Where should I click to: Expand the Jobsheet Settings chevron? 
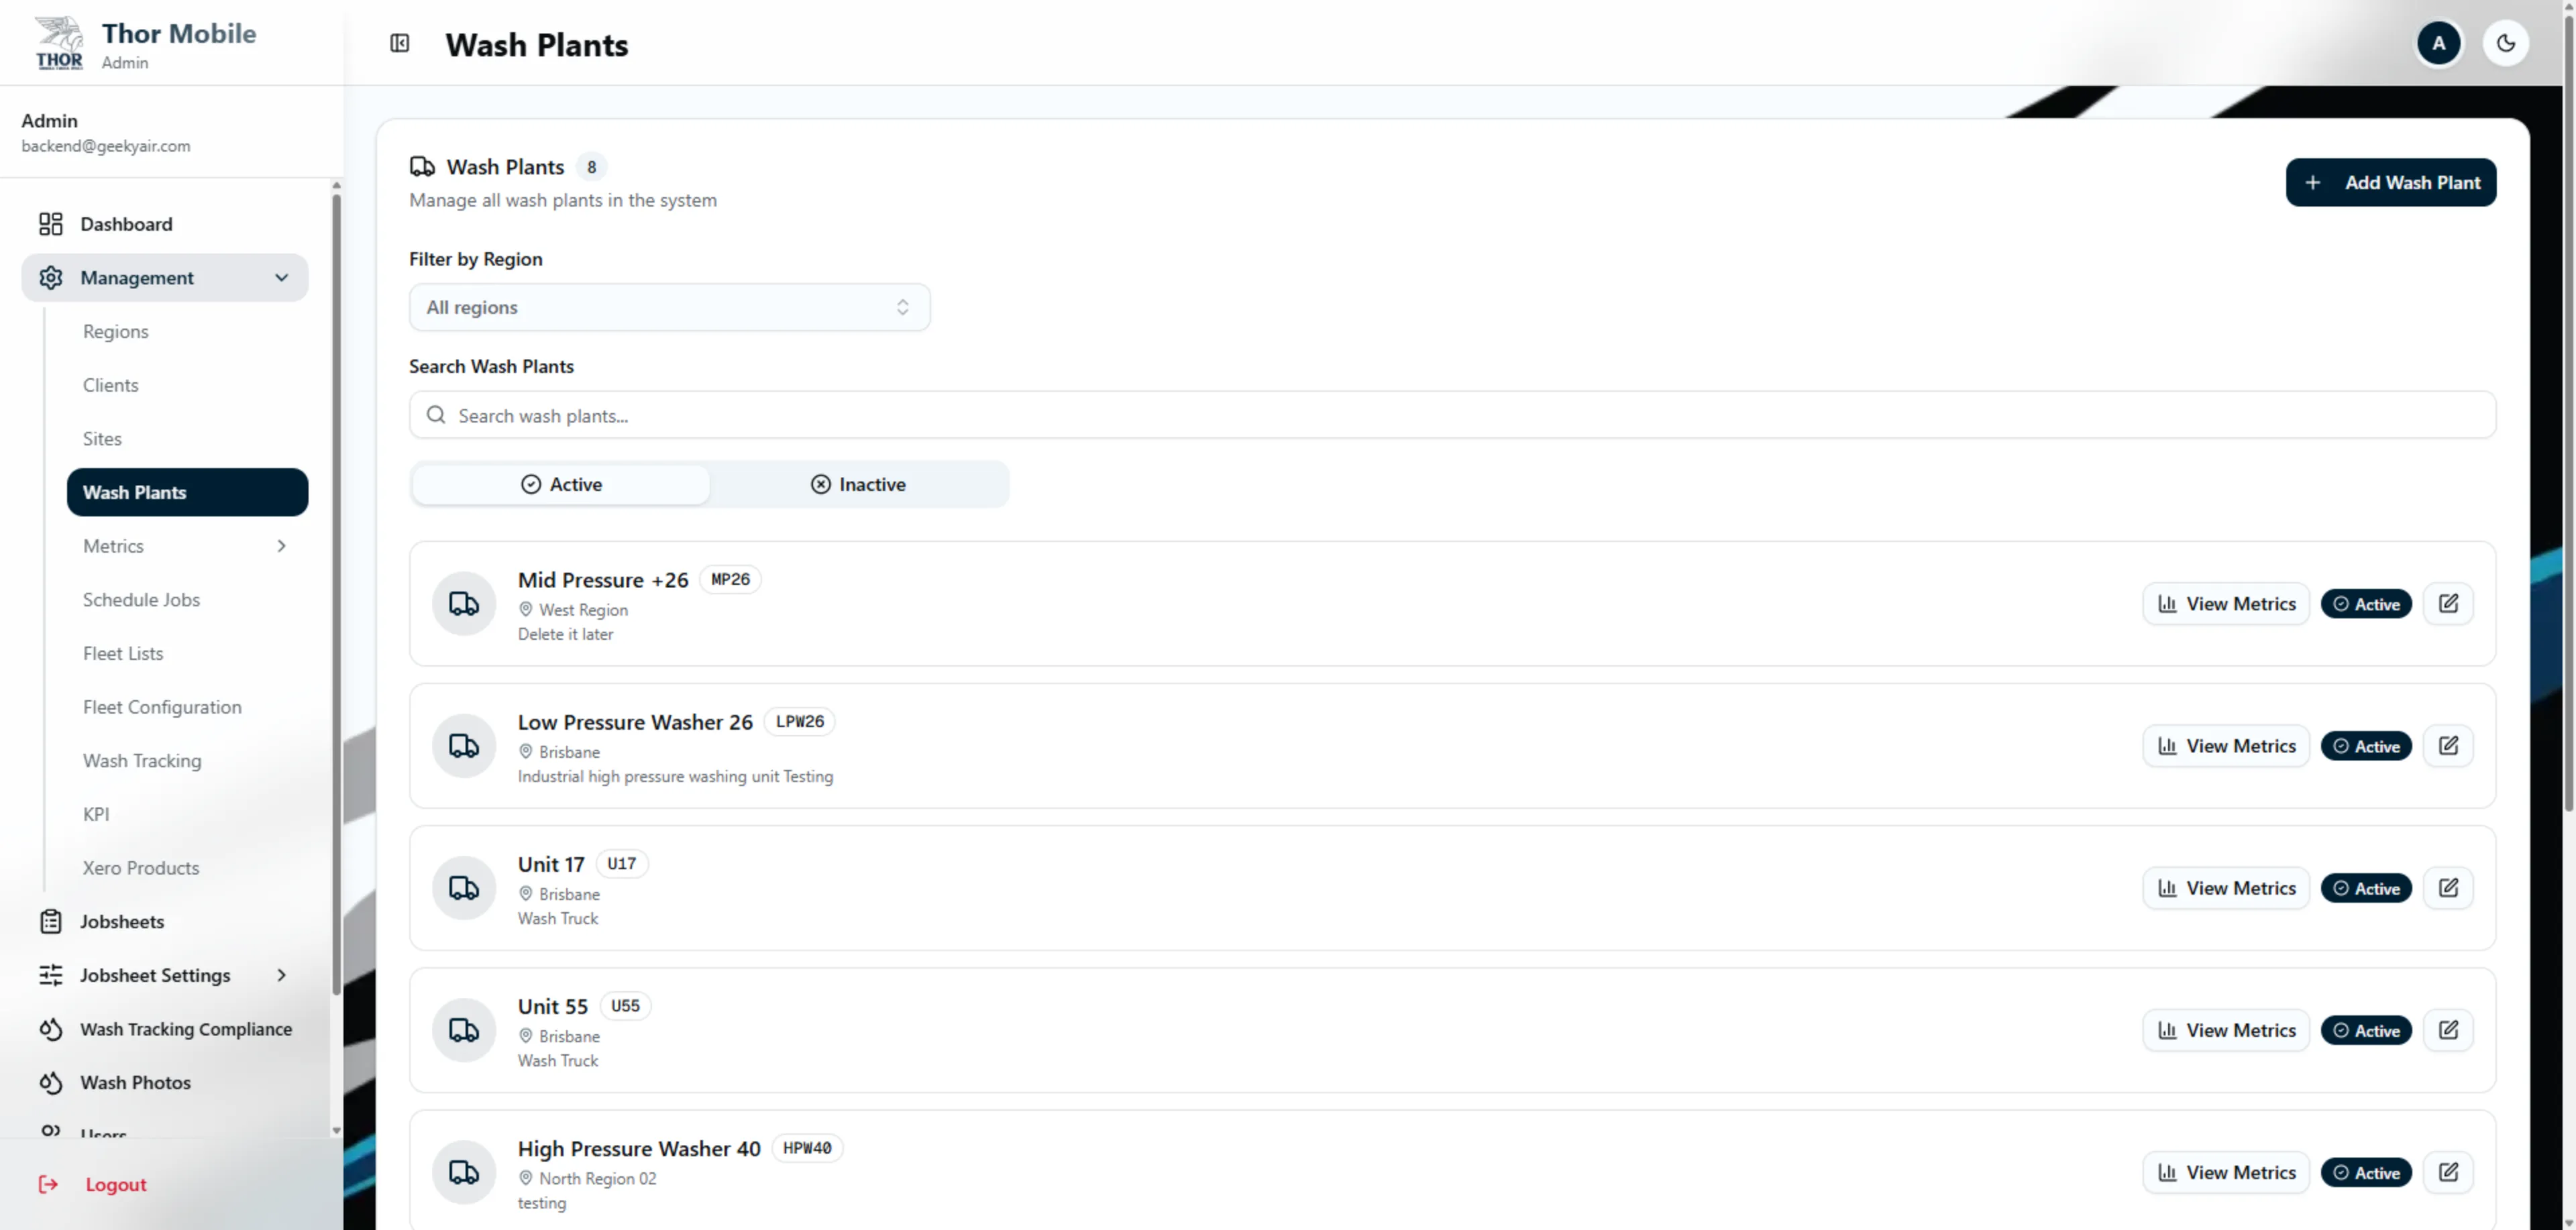tap(282, 975)
